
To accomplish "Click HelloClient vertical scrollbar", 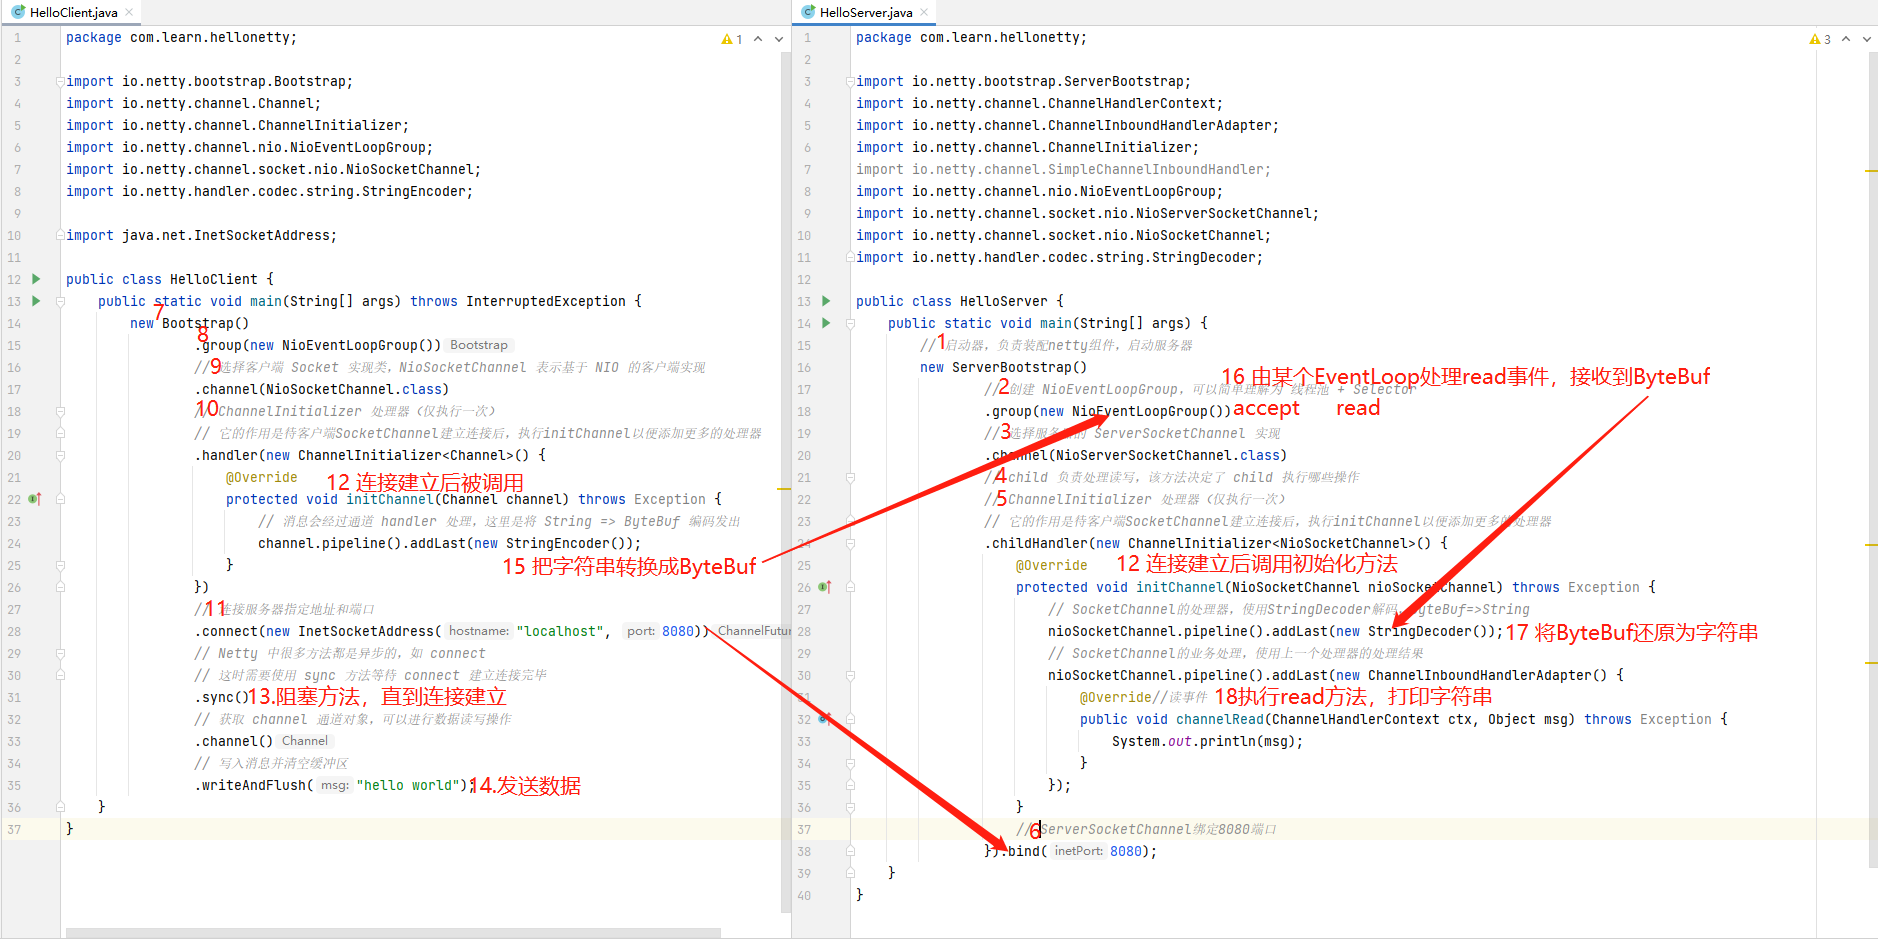I will 785,480.
